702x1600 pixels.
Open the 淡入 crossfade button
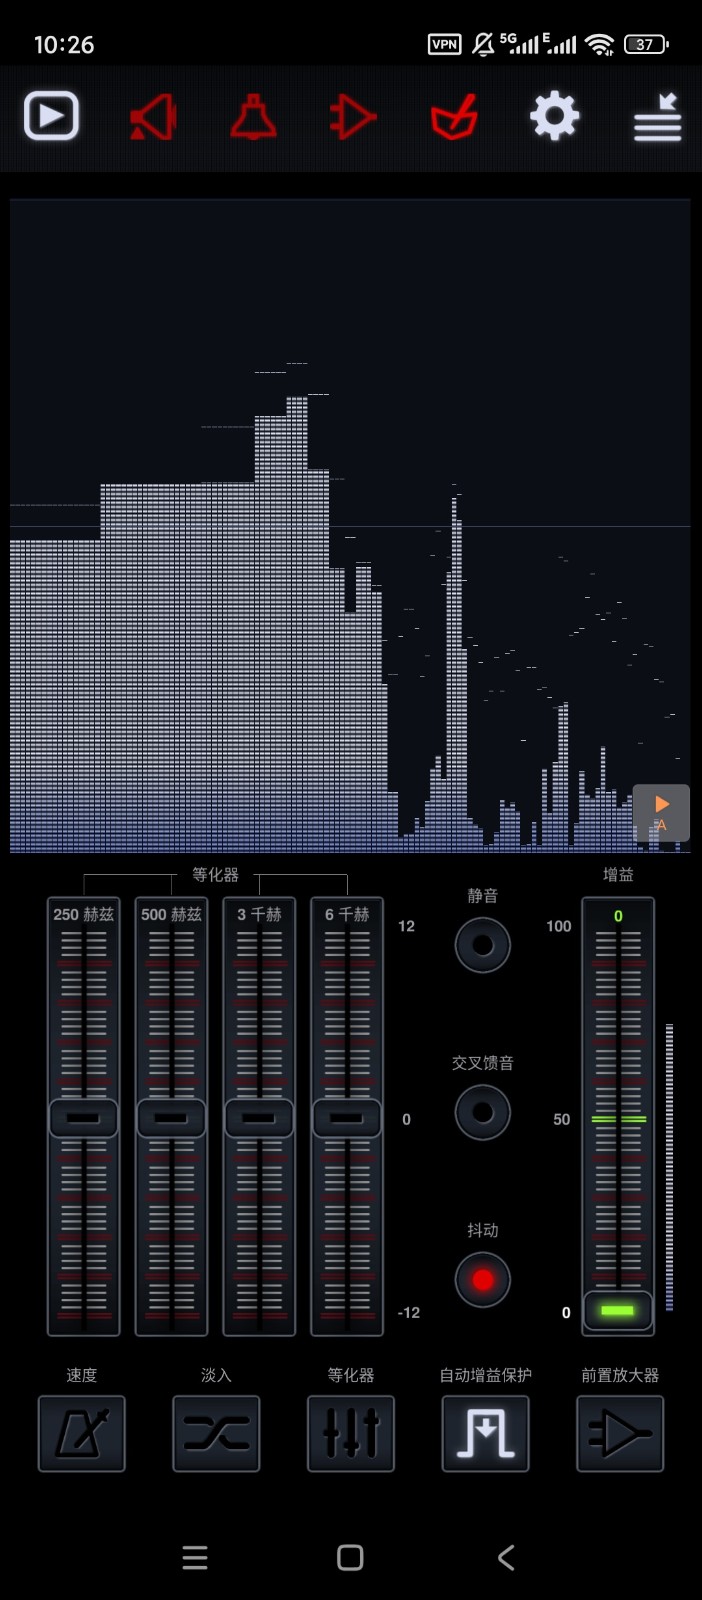(216, 1434)
